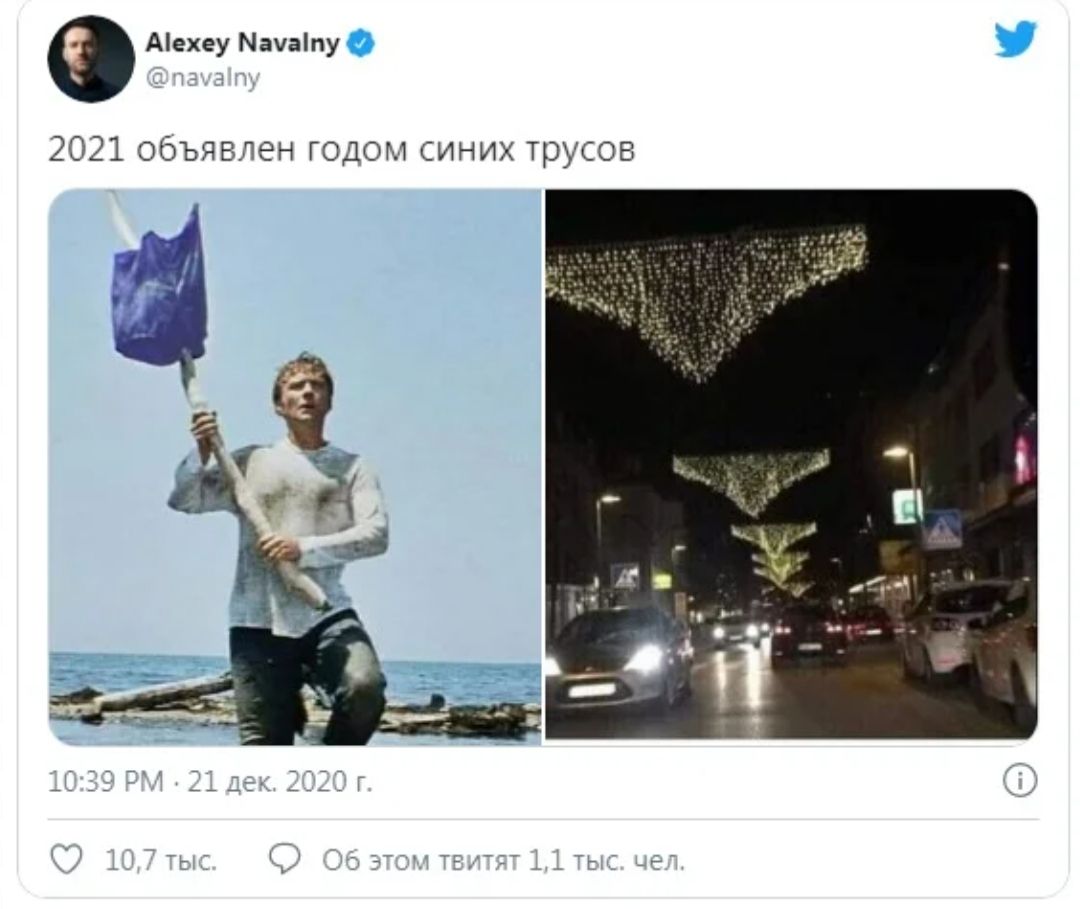This screenshot has width=1080, height=909.
Task: View right photo of street lights
Action: click(791, 464)
